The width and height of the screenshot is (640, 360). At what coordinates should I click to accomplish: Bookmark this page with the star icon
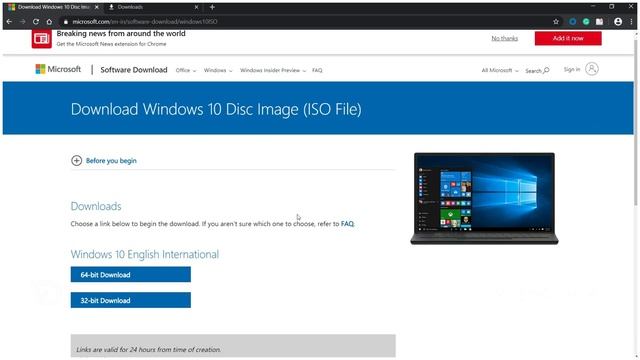point(556,22)
